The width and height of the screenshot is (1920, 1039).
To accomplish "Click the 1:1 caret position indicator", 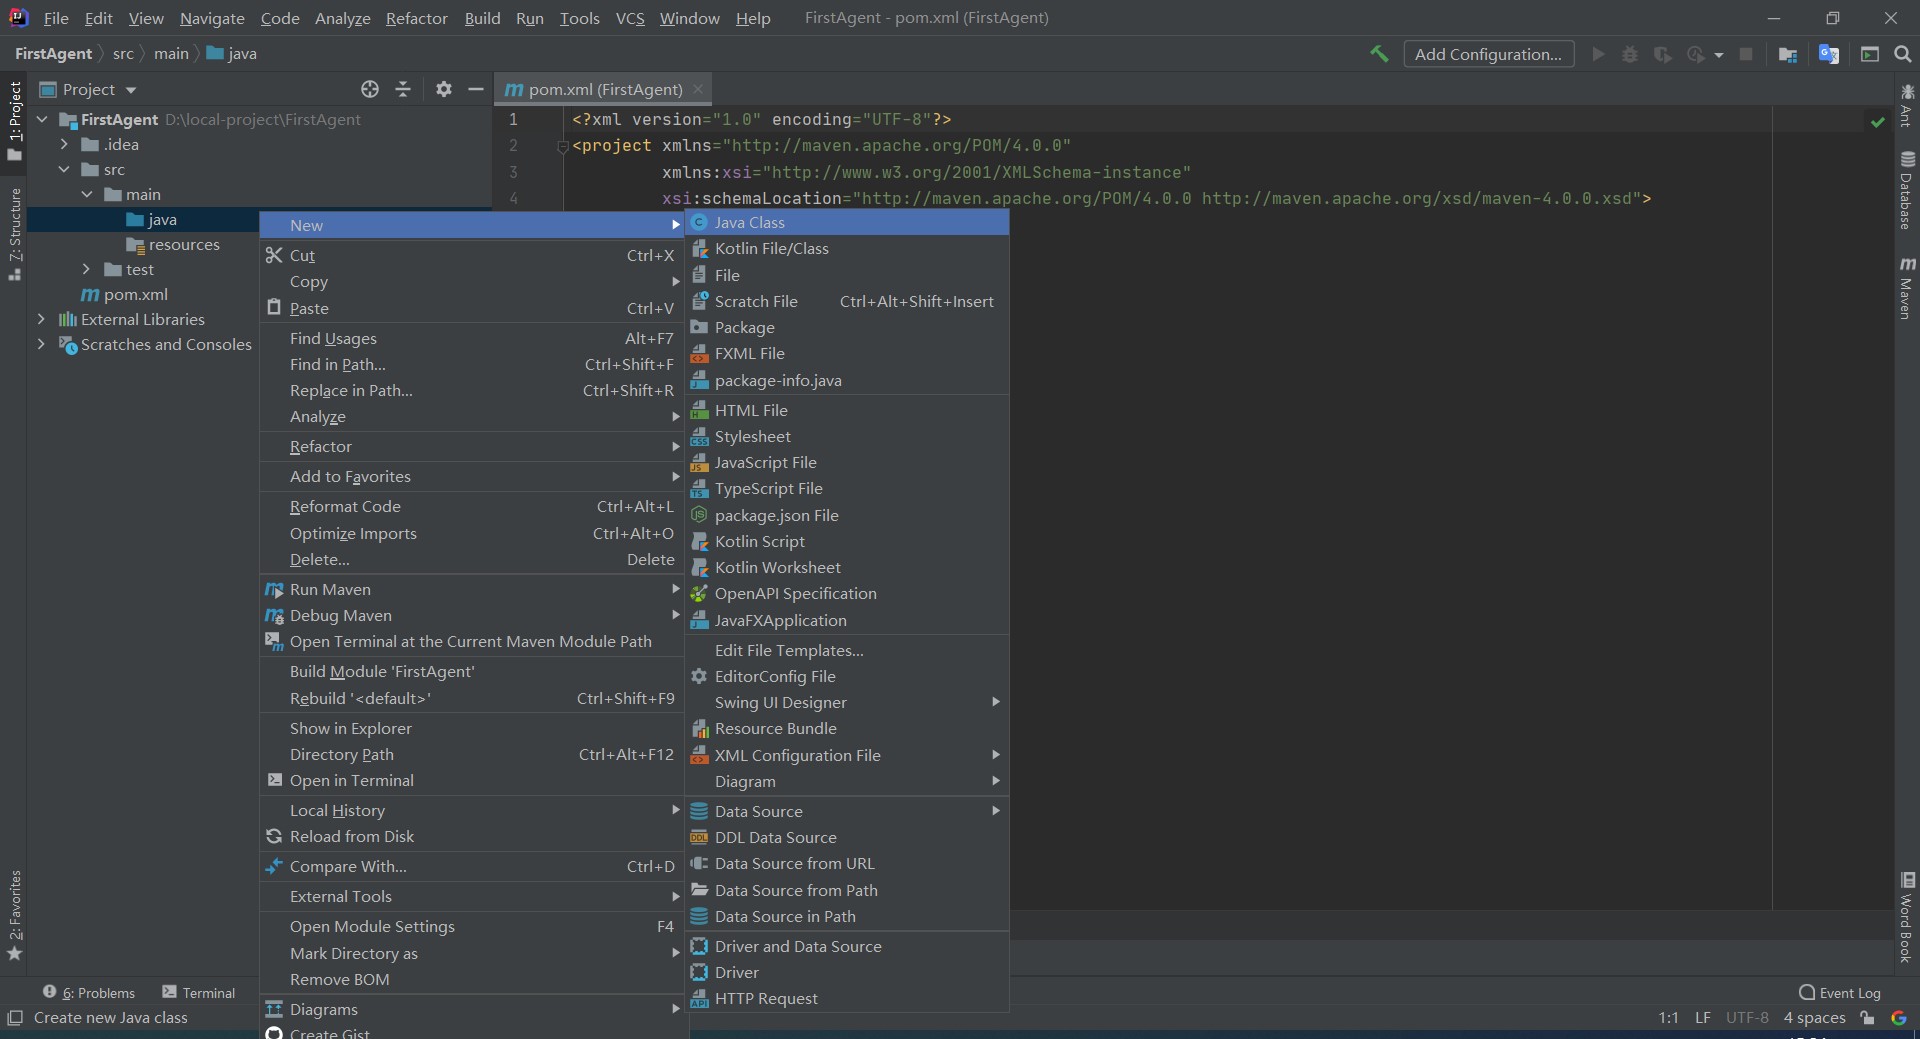I will point(1668,1018).
